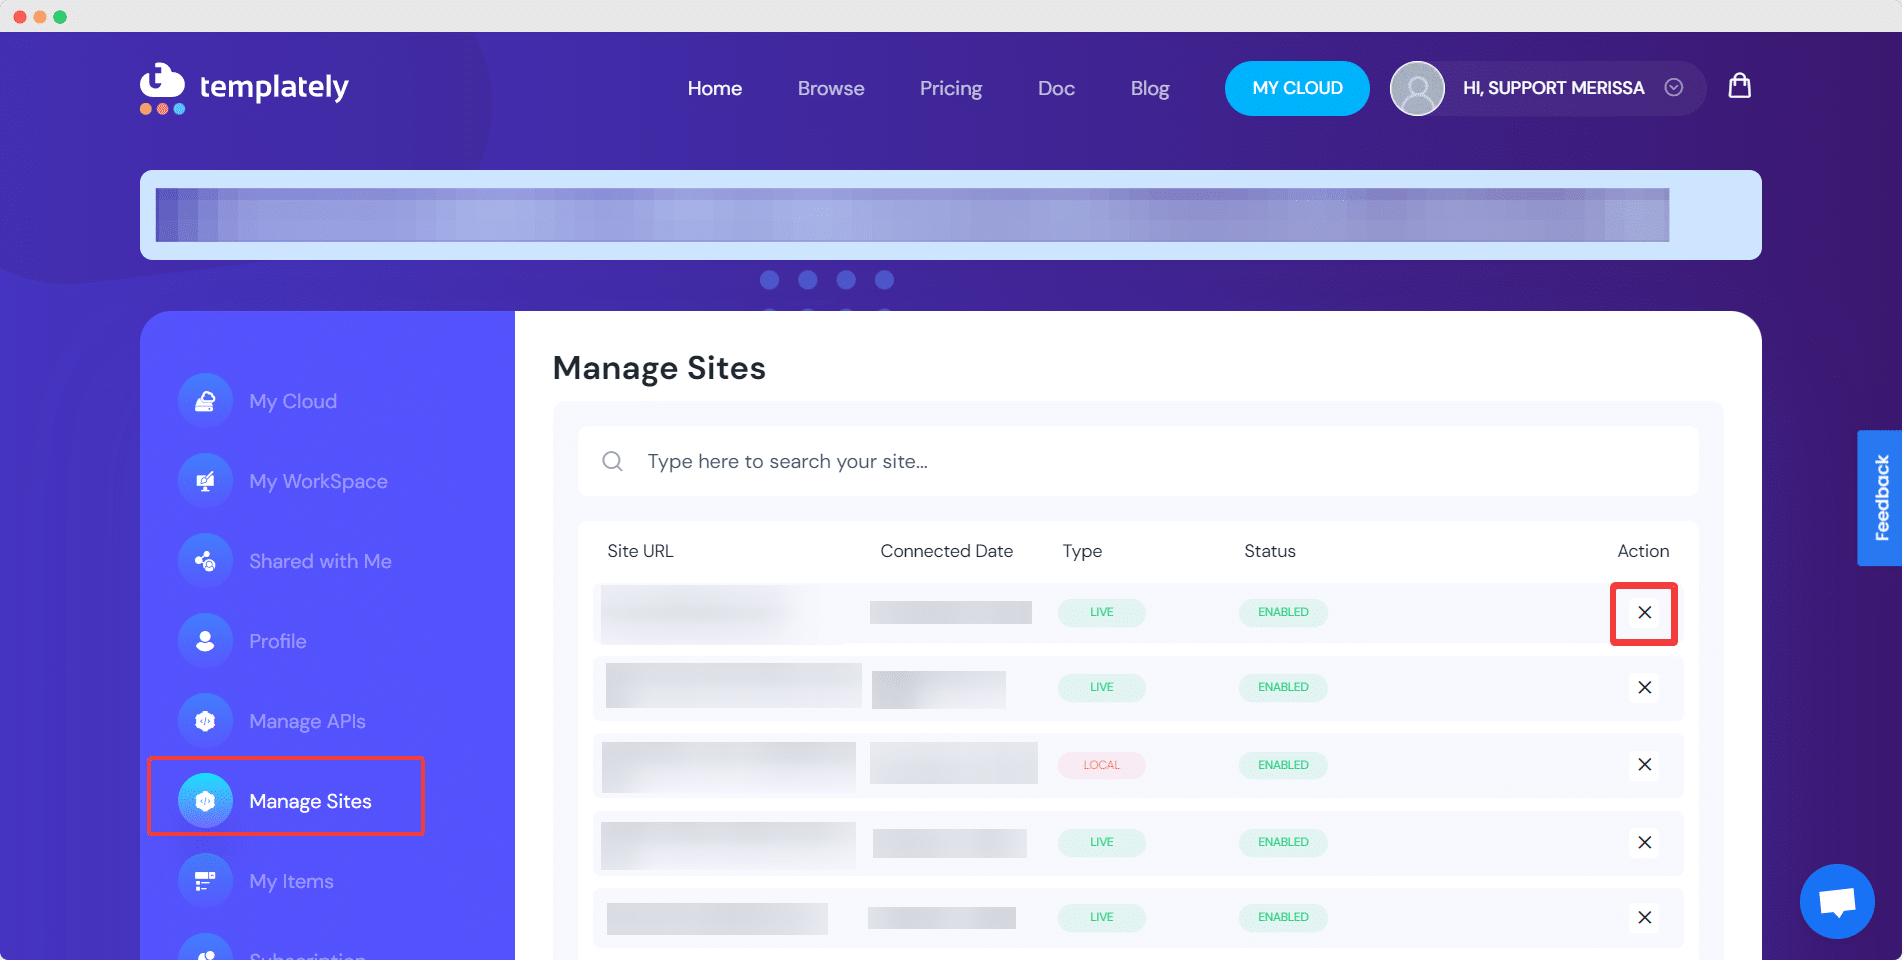Click the My Items sidebar icon
The image size is (1902, 960).
[205, 881]
